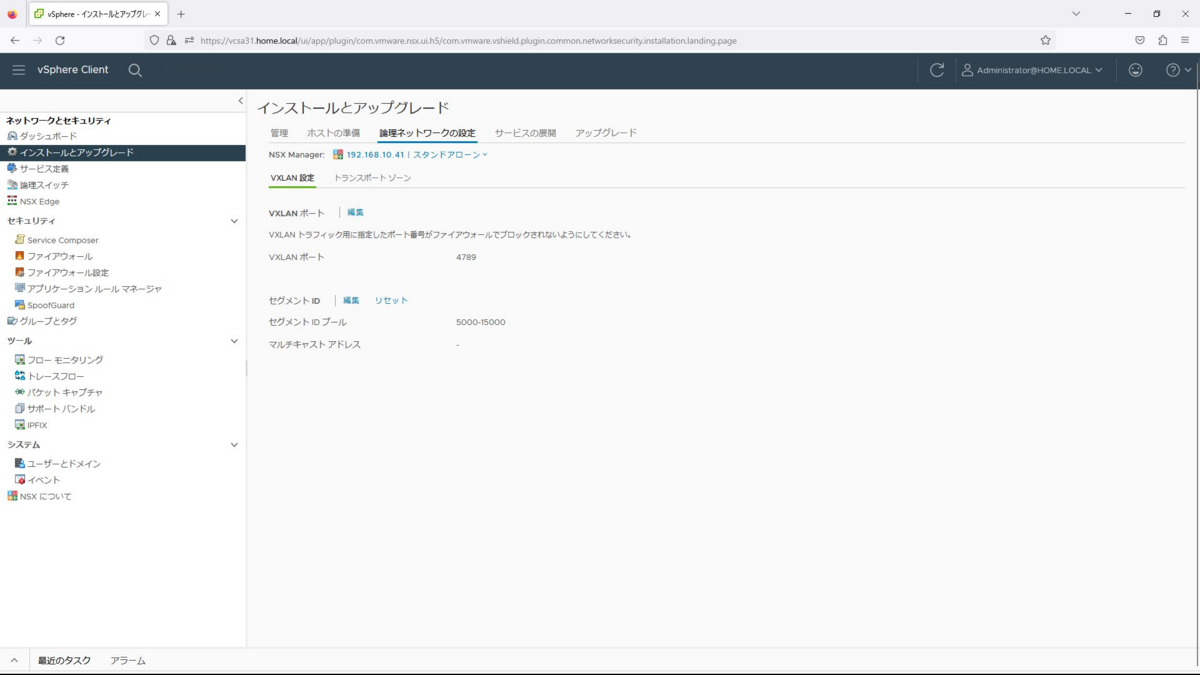Open フロー モニタリング

(x=64, y=360)
